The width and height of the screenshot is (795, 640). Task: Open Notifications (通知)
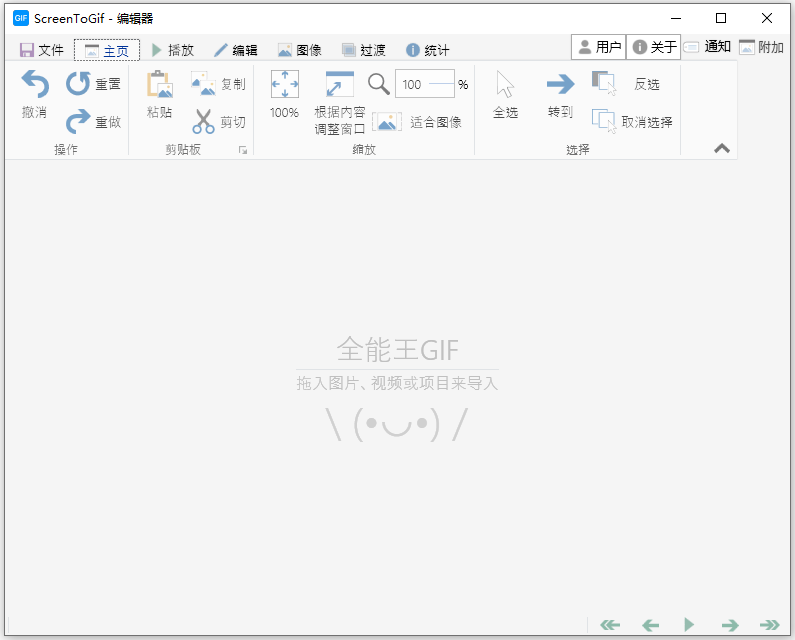coord(707,47)
